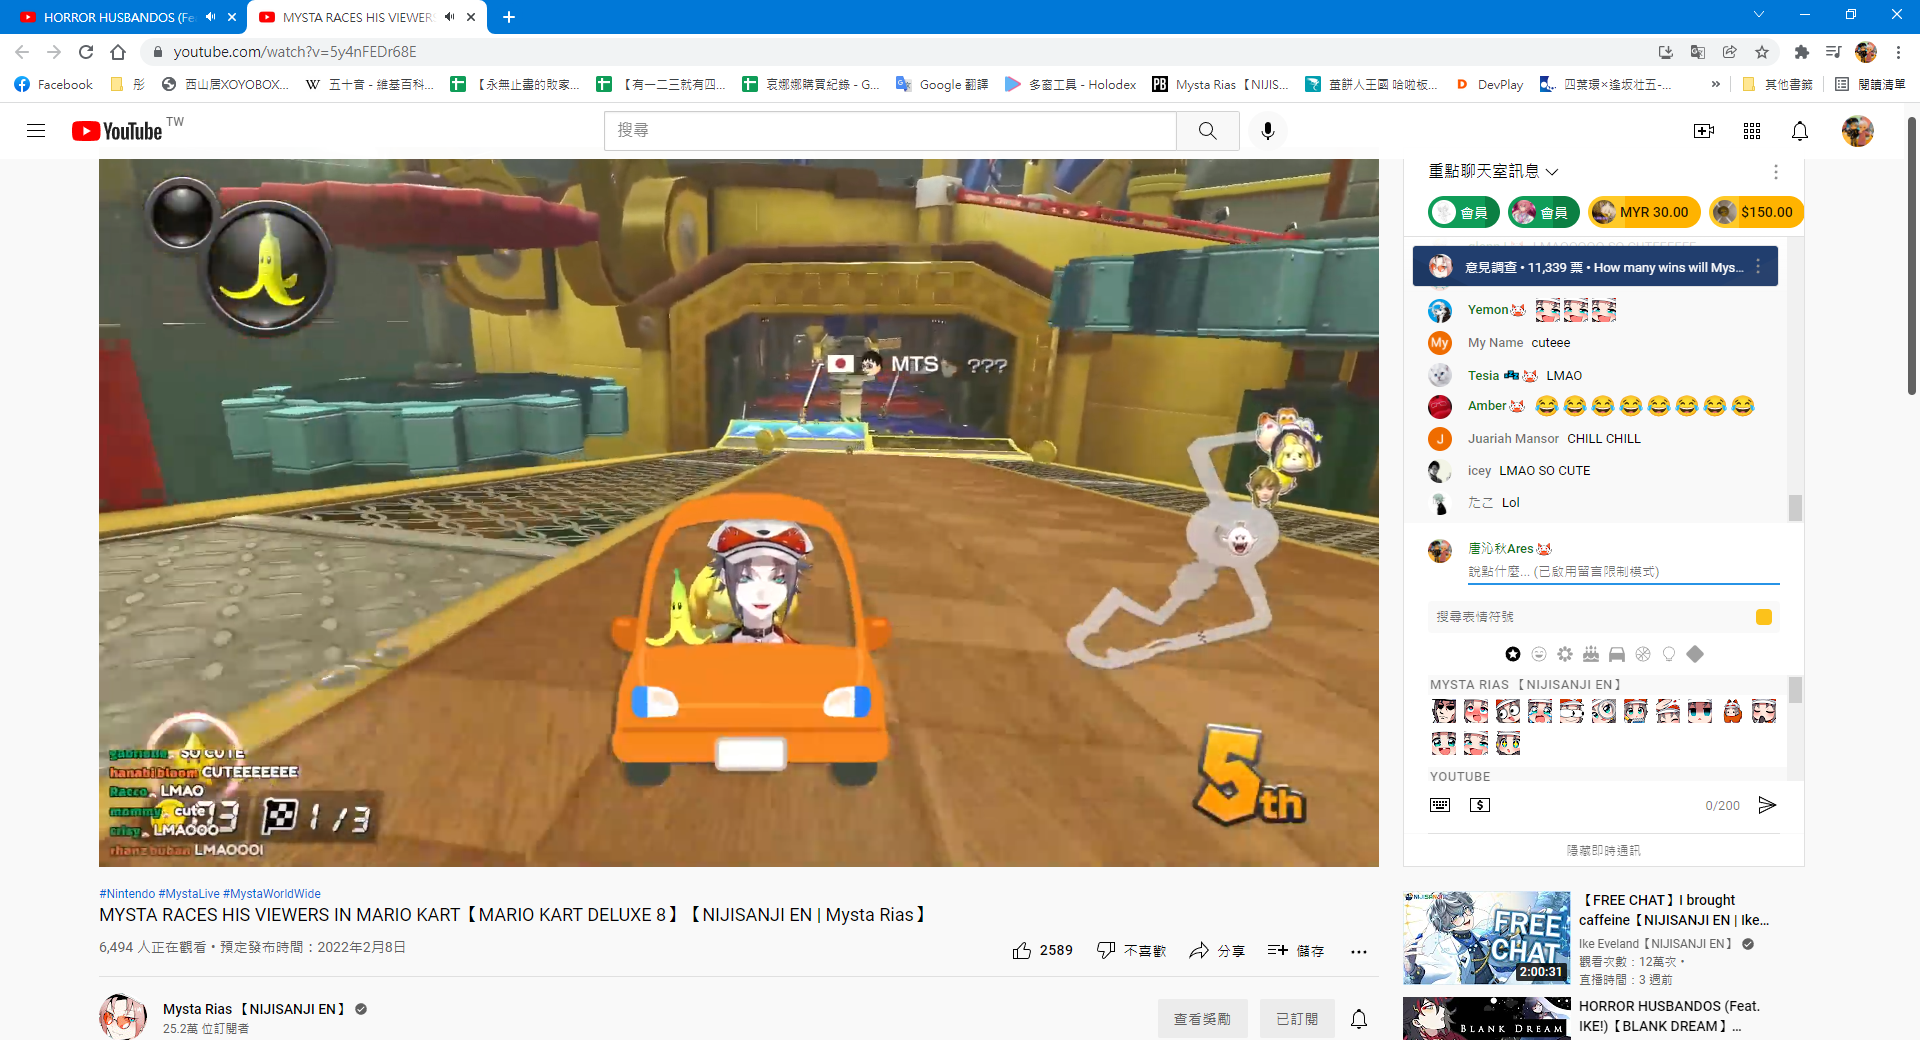Click the 分享 share button
The image size is (1920, 1040).
[x=1217, y=951]
